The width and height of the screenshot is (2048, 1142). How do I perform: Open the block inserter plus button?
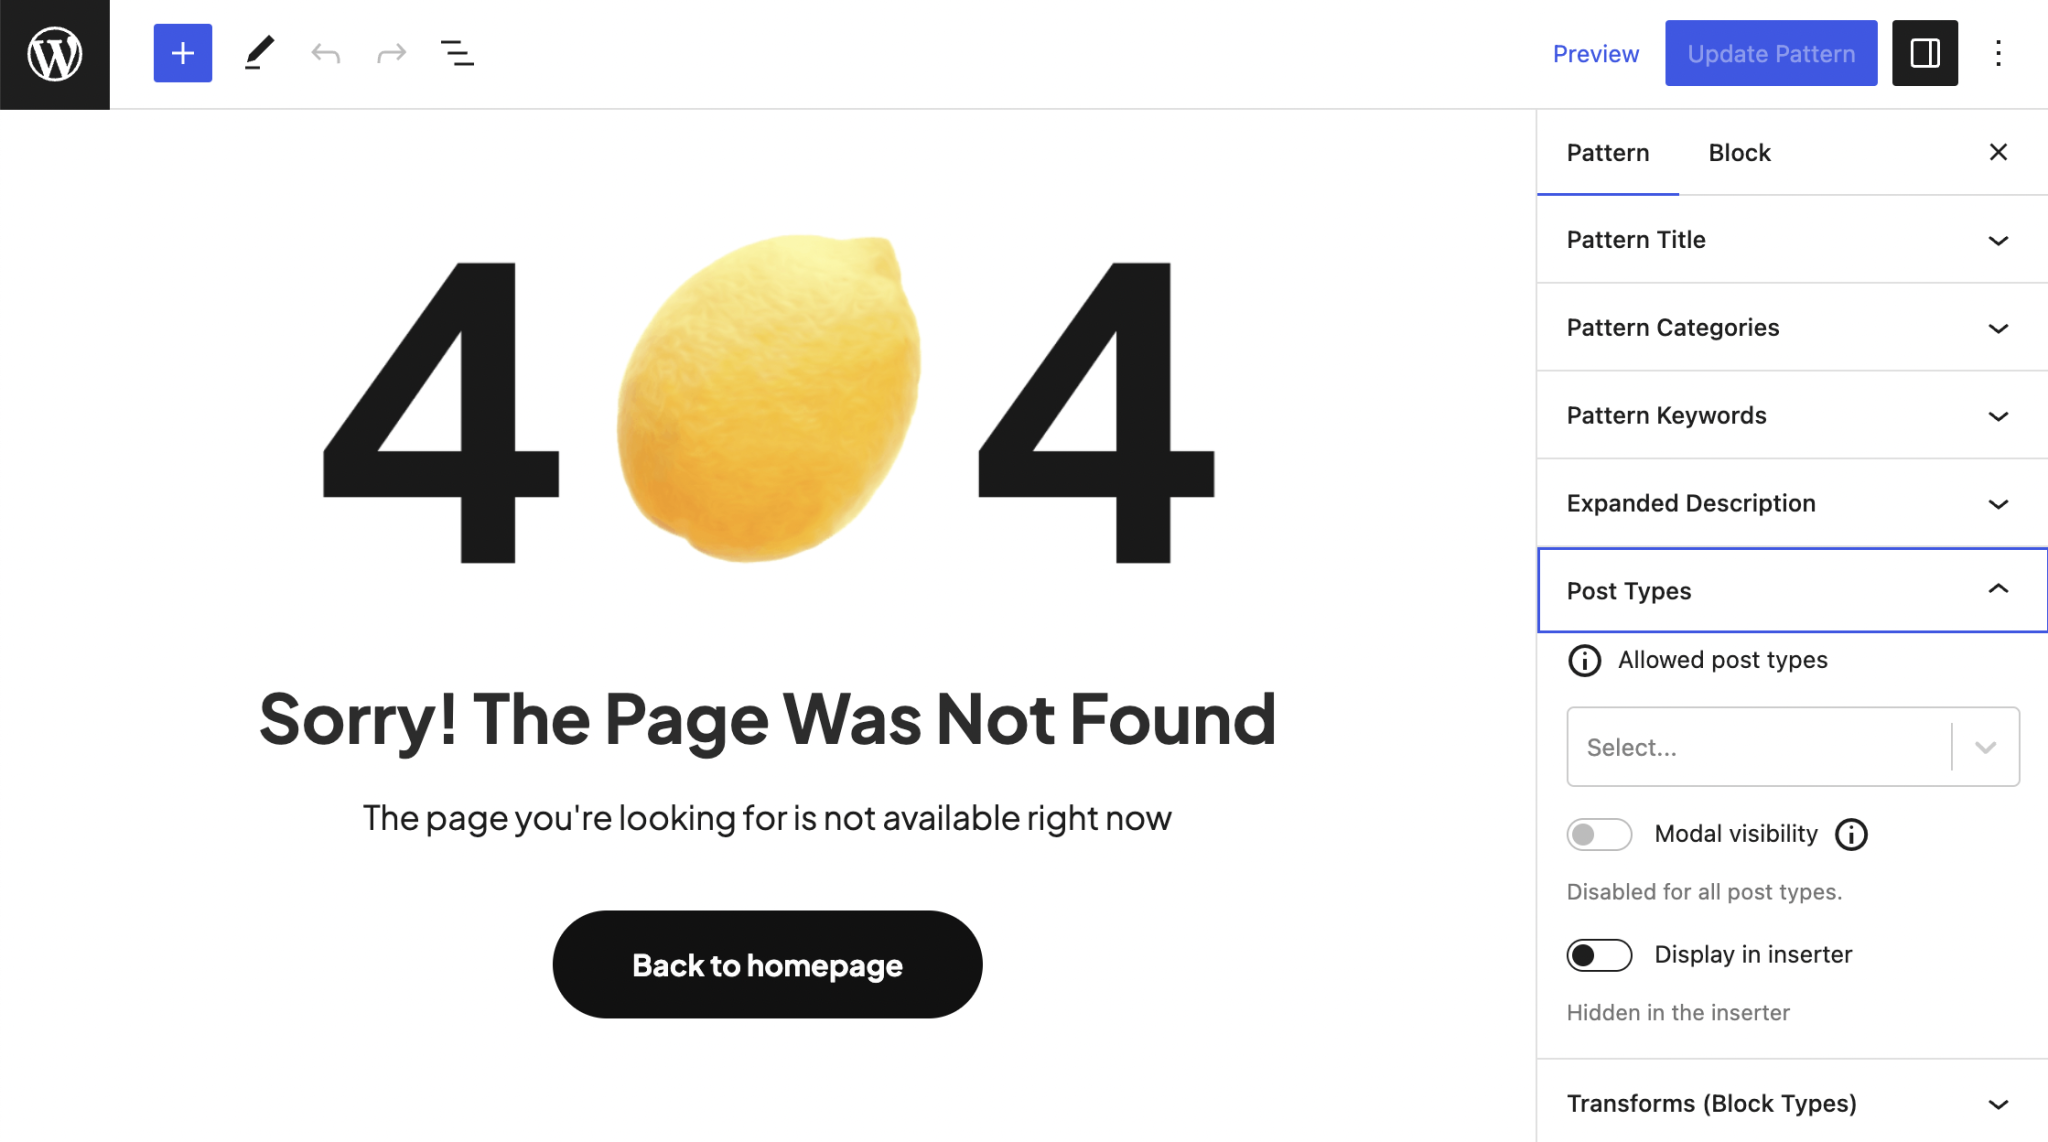coord(183,53)
